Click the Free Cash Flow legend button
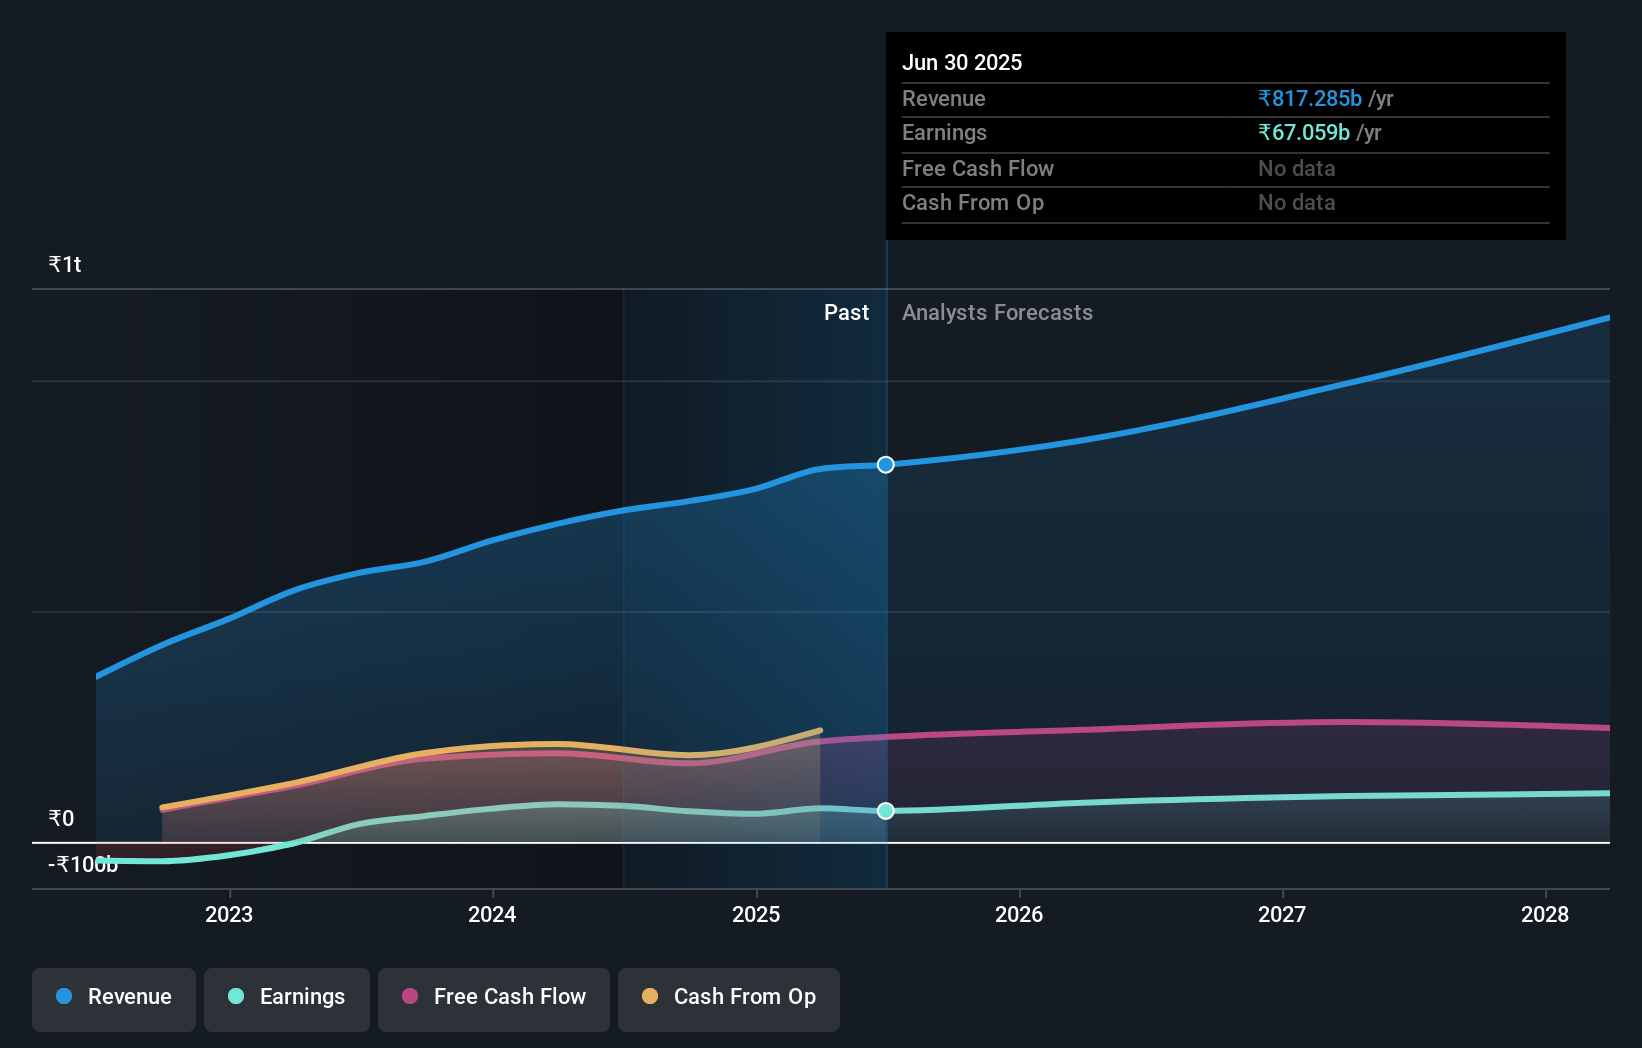1642x1048 pixels. pyautogui.click(x=493, y=999)
